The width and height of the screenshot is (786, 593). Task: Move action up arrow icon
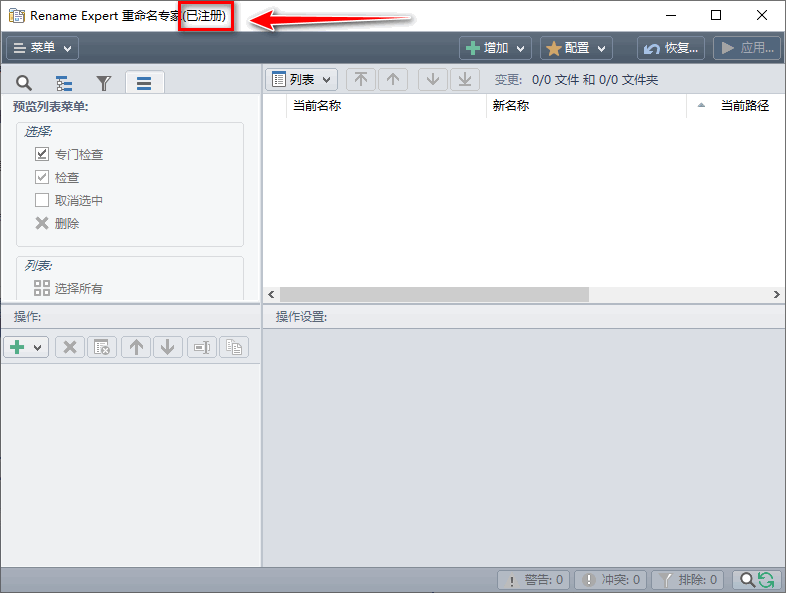pyautogui.click(x=136, y=347)
